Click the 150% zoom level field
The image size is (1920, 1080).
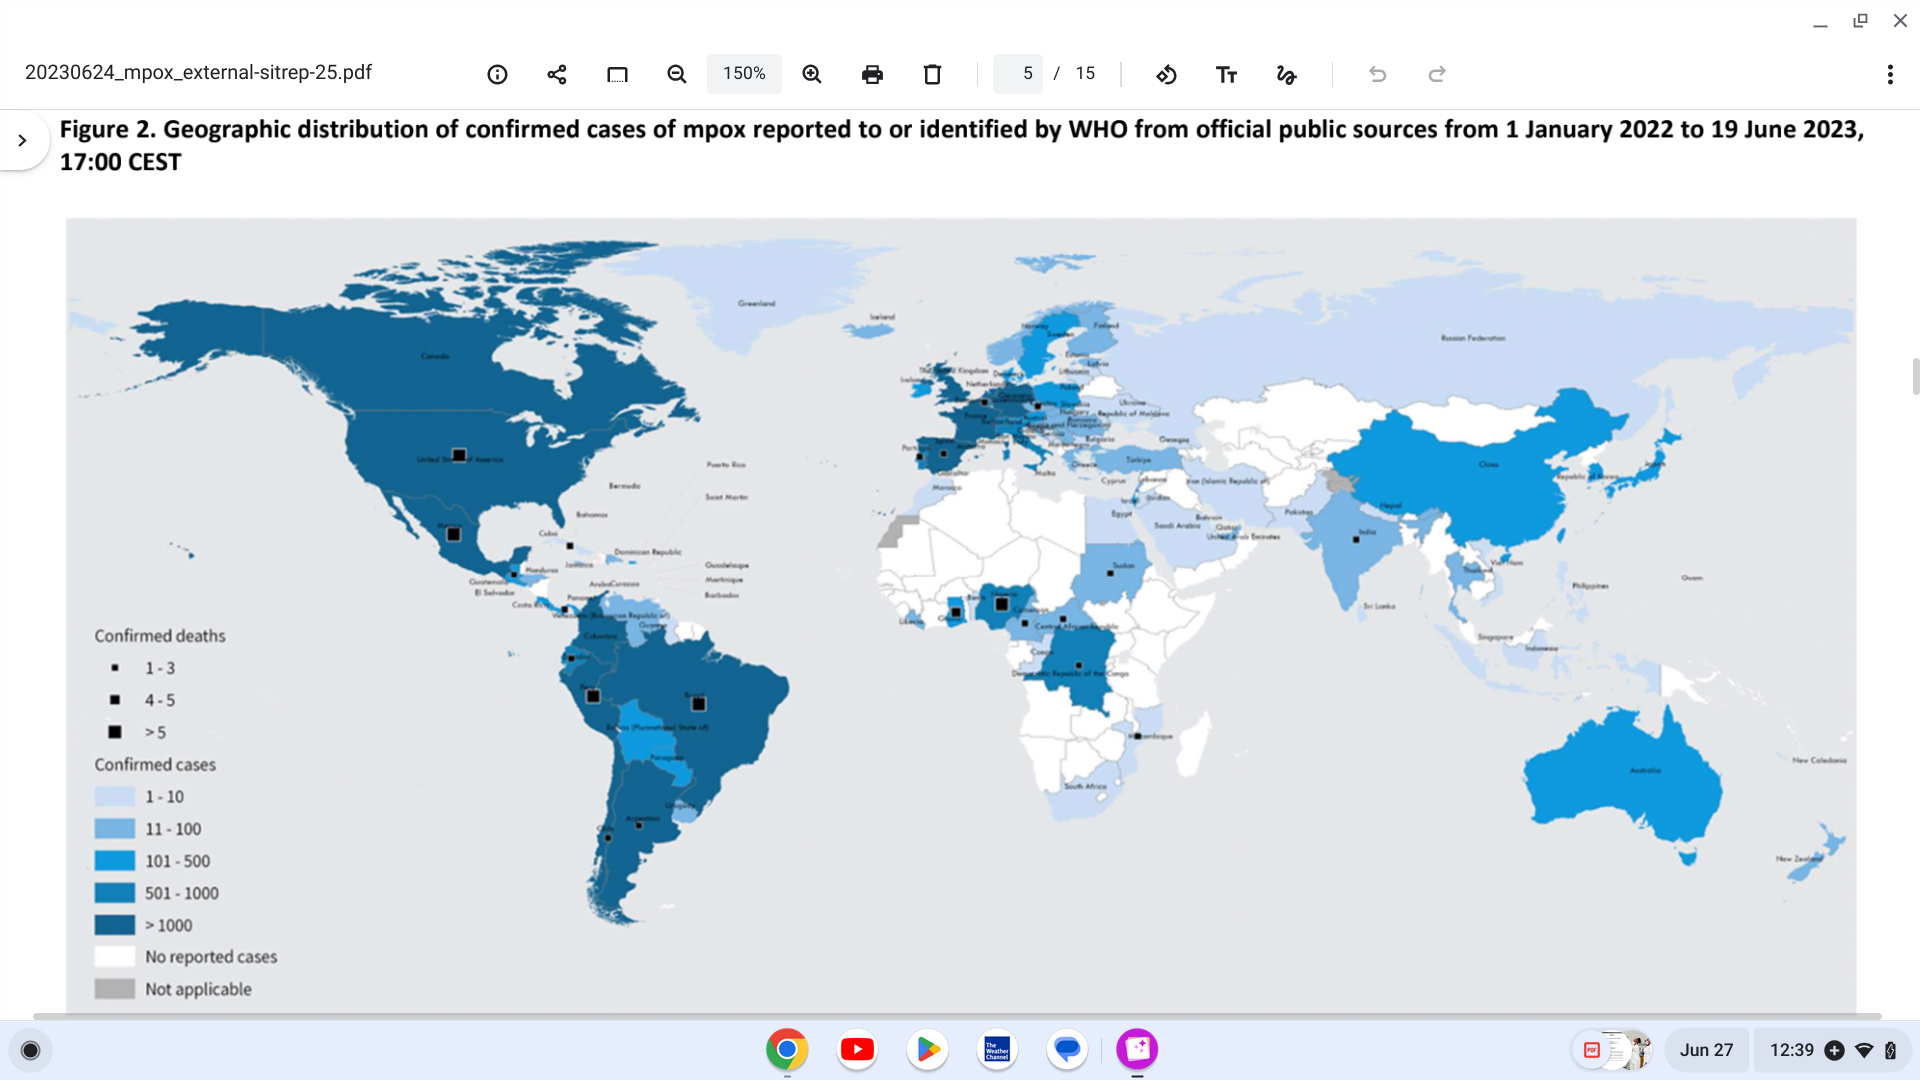click(744, 74)
